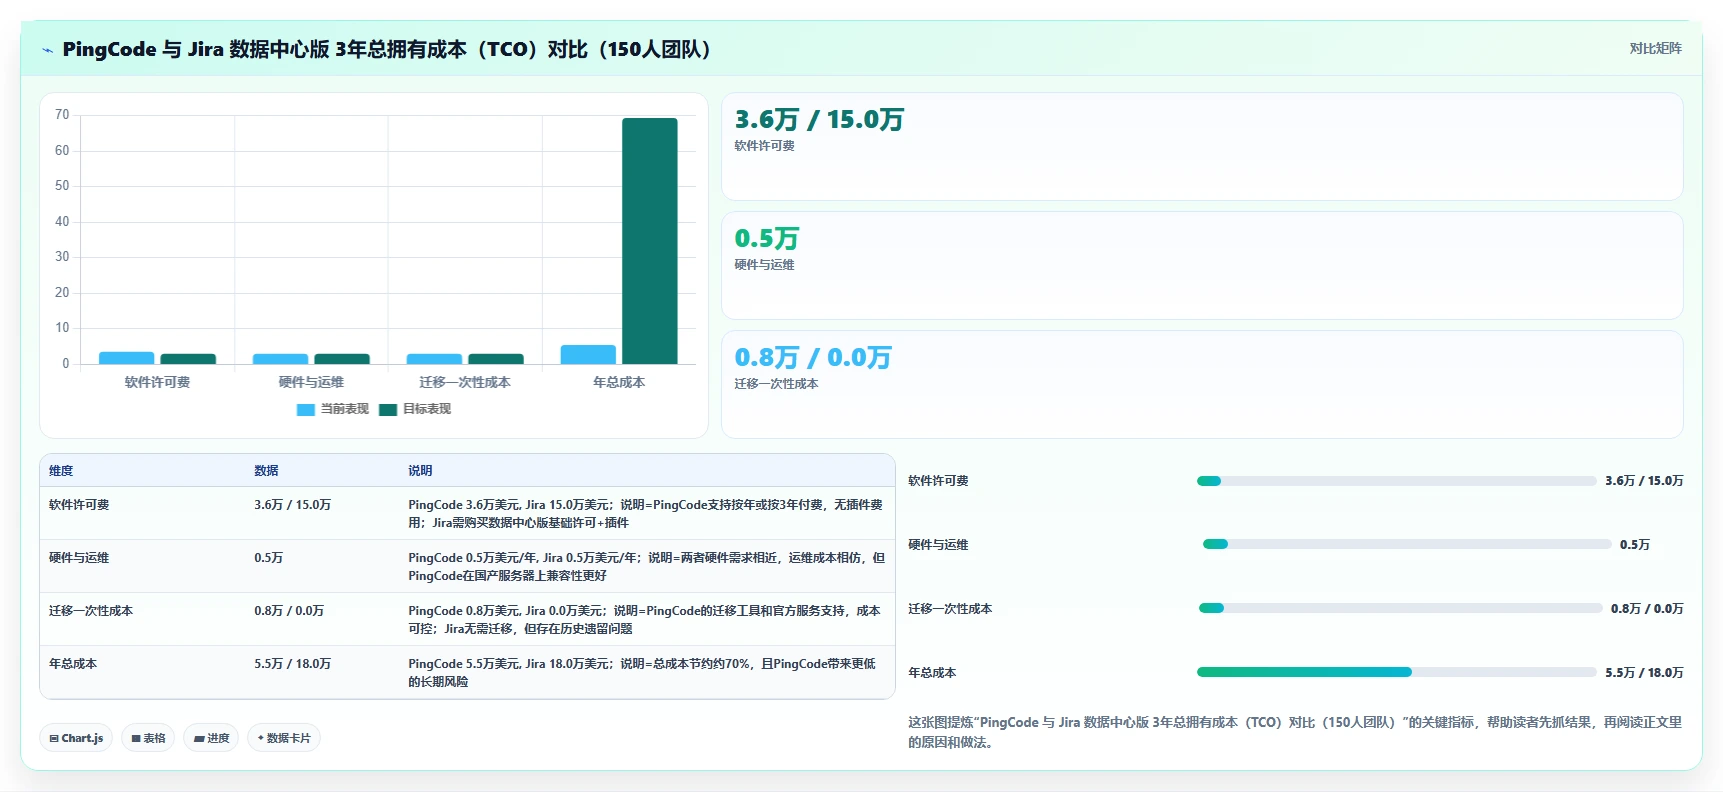This screenshot has width=1723, height=792.
Task: Click the description starting PingCode 3.6万美元
Action: click(646, 514)
